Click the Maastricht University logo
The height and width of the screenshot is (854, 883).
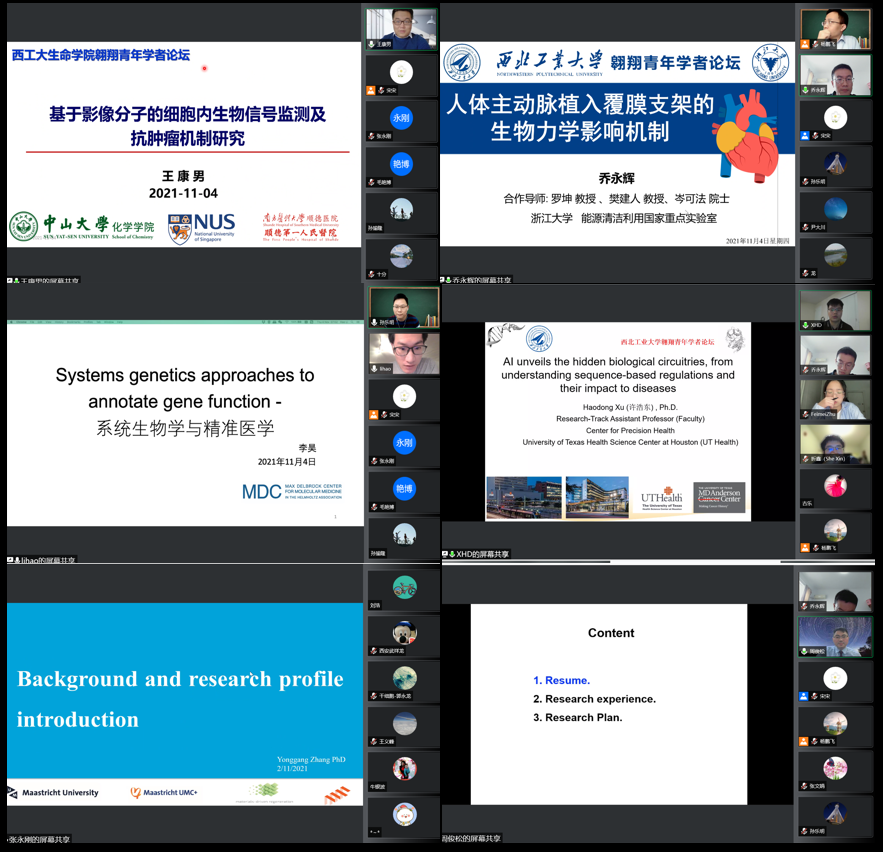click(x=54, y=793)
